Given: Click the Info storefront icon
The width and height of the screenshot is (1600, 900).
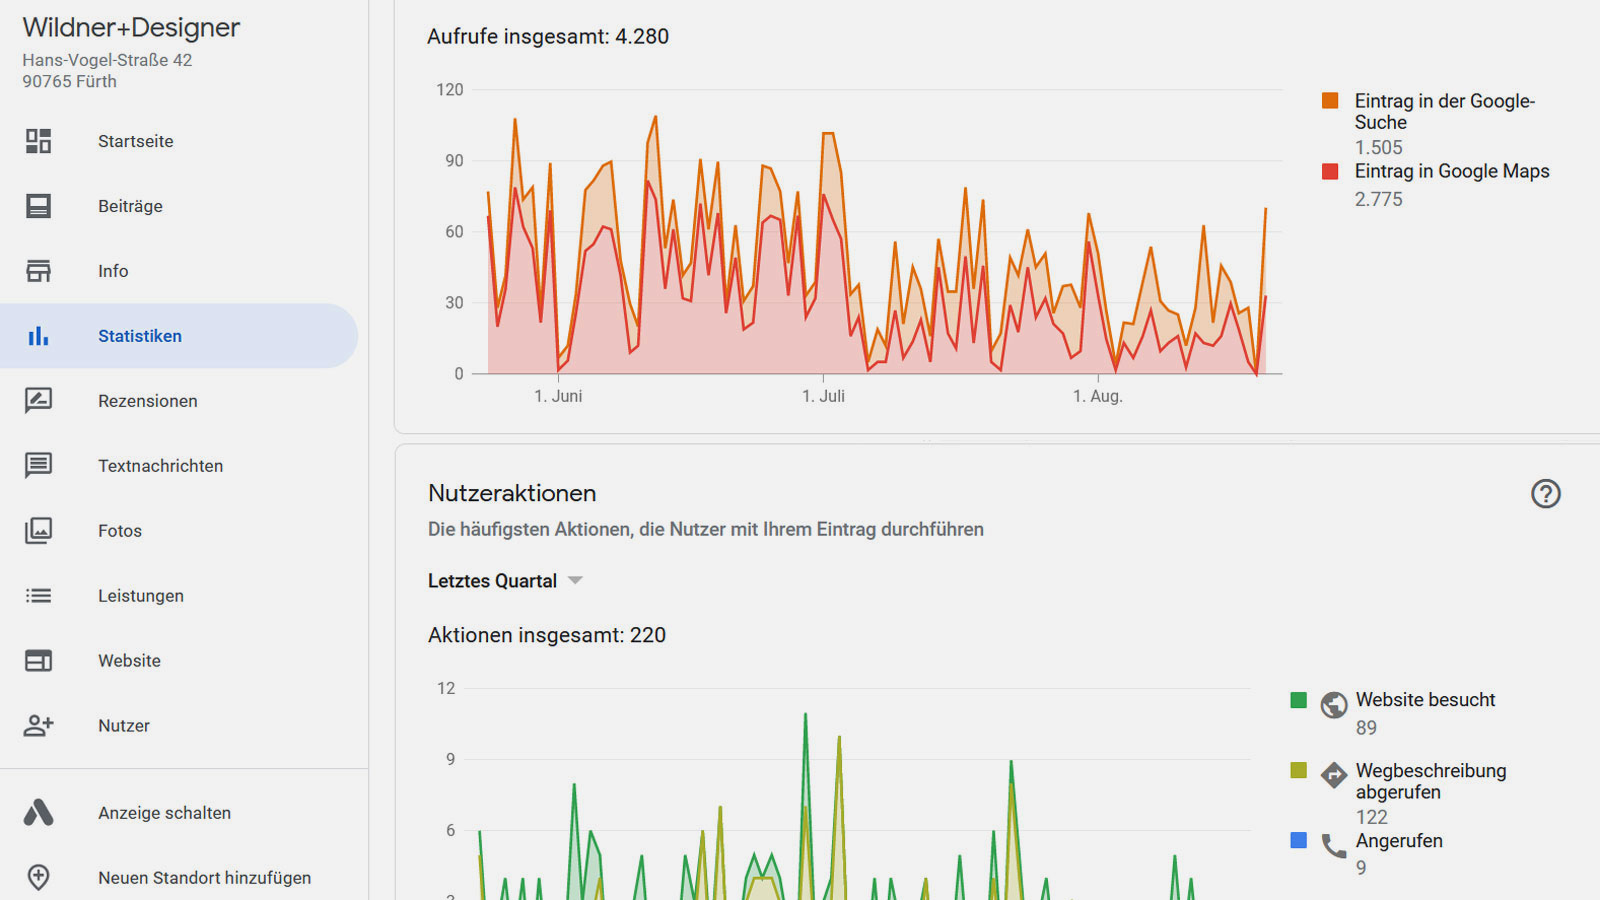Looking at the screenshot, I should coord(38,271).
